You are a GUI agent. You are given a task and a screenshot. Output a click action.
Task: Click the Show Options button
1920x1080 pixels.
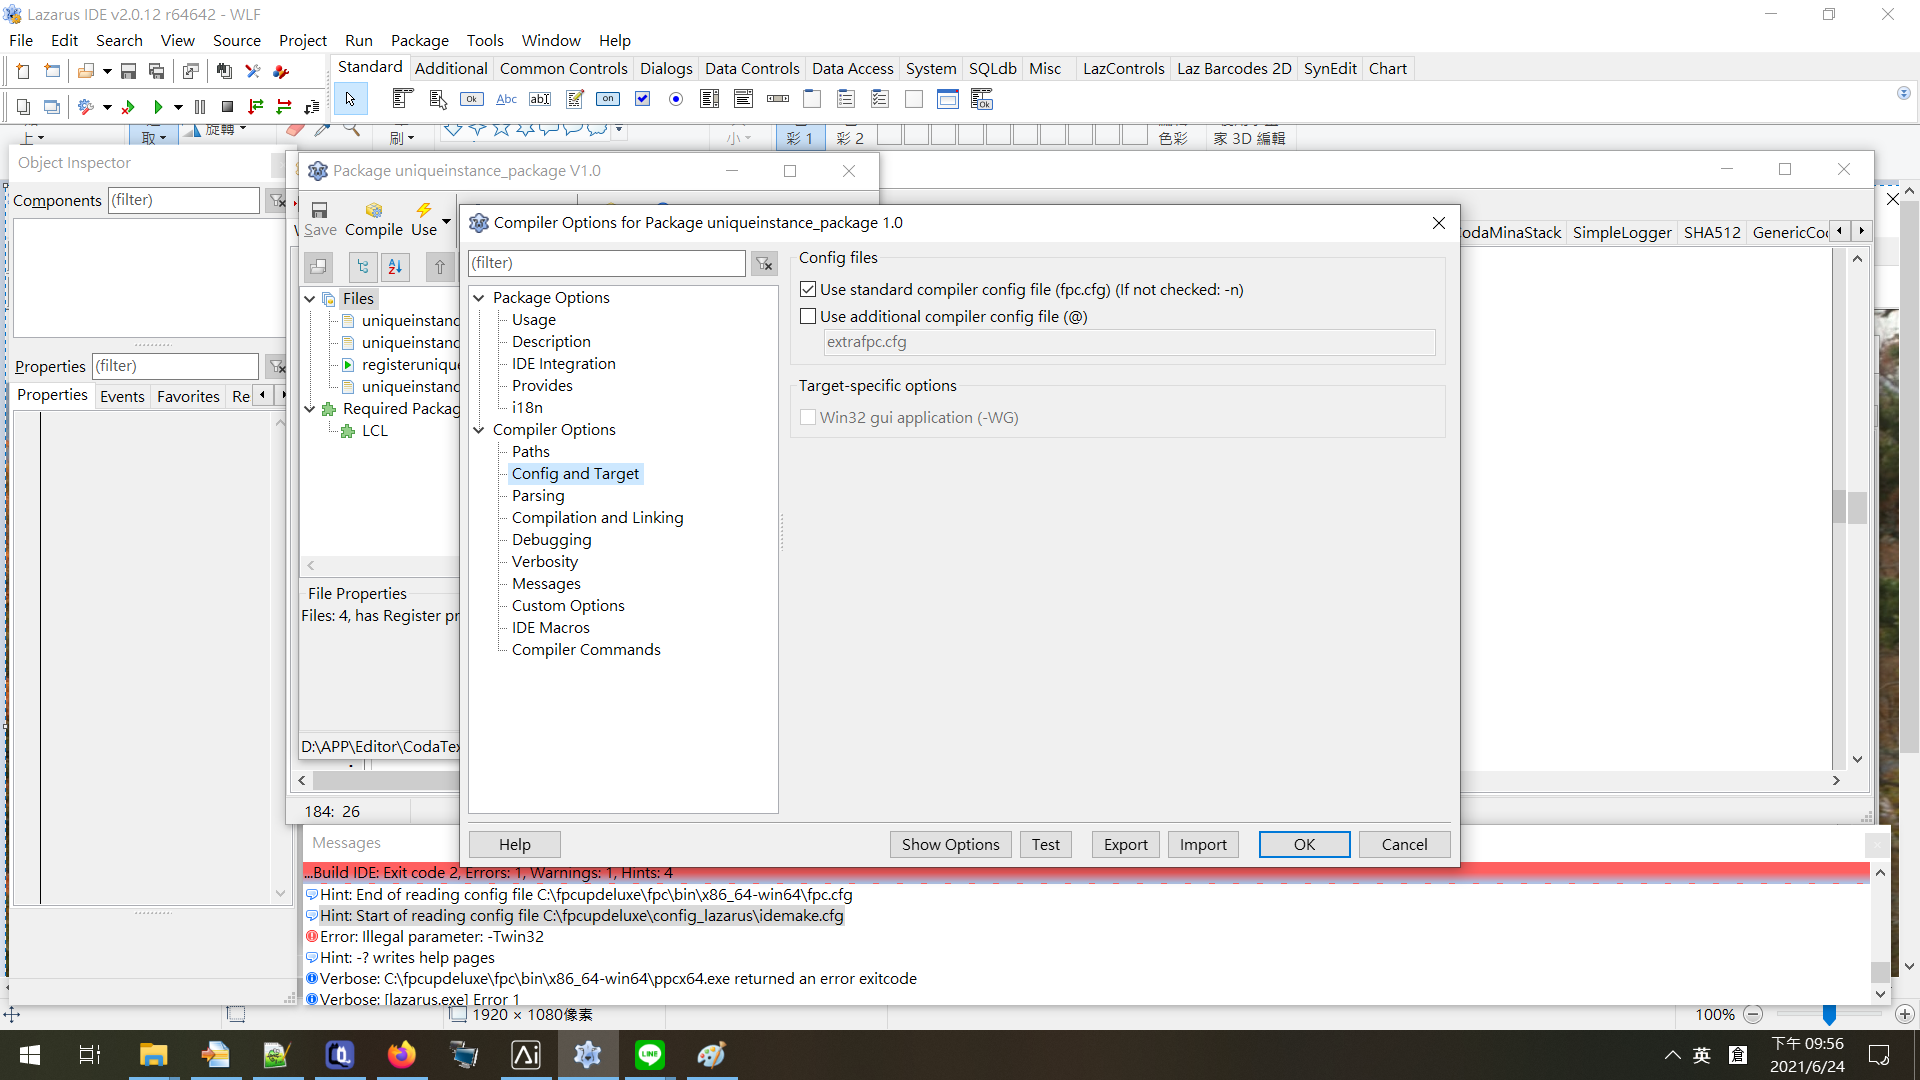(949, 844)
